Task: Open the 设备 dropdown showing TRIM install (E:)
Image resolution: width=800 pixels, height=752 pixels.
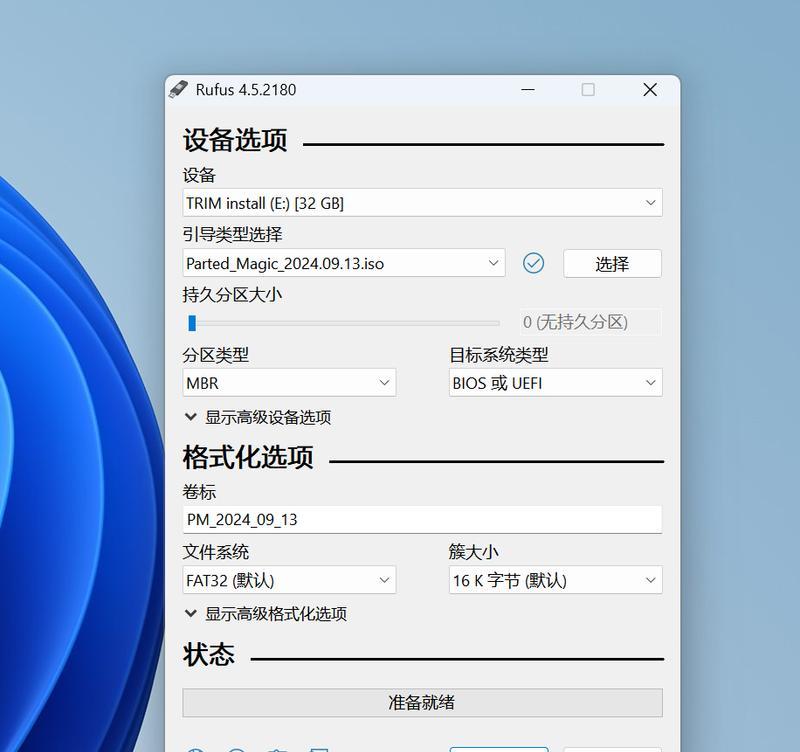Action: pyautogui.click(x=422, y=203)
